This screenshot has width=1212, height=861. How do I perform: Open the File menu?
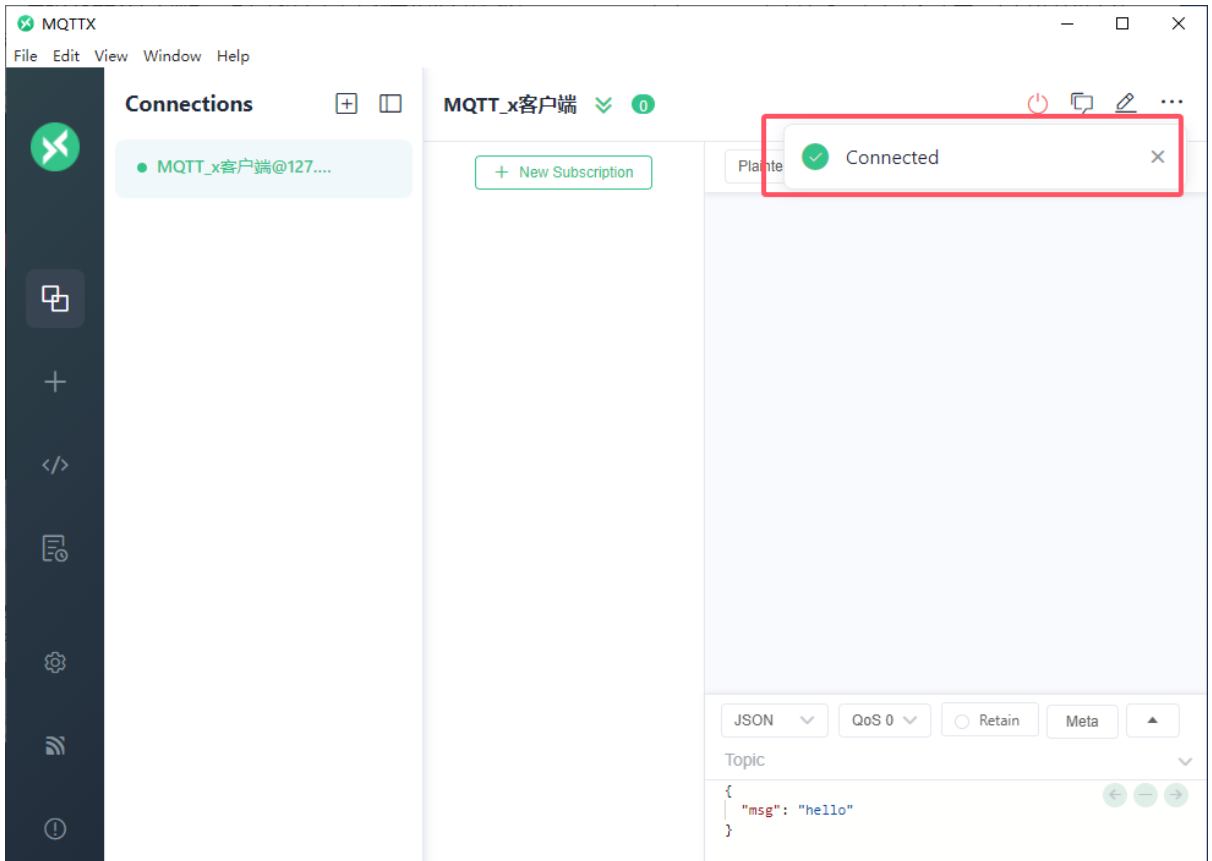(25, 56)
